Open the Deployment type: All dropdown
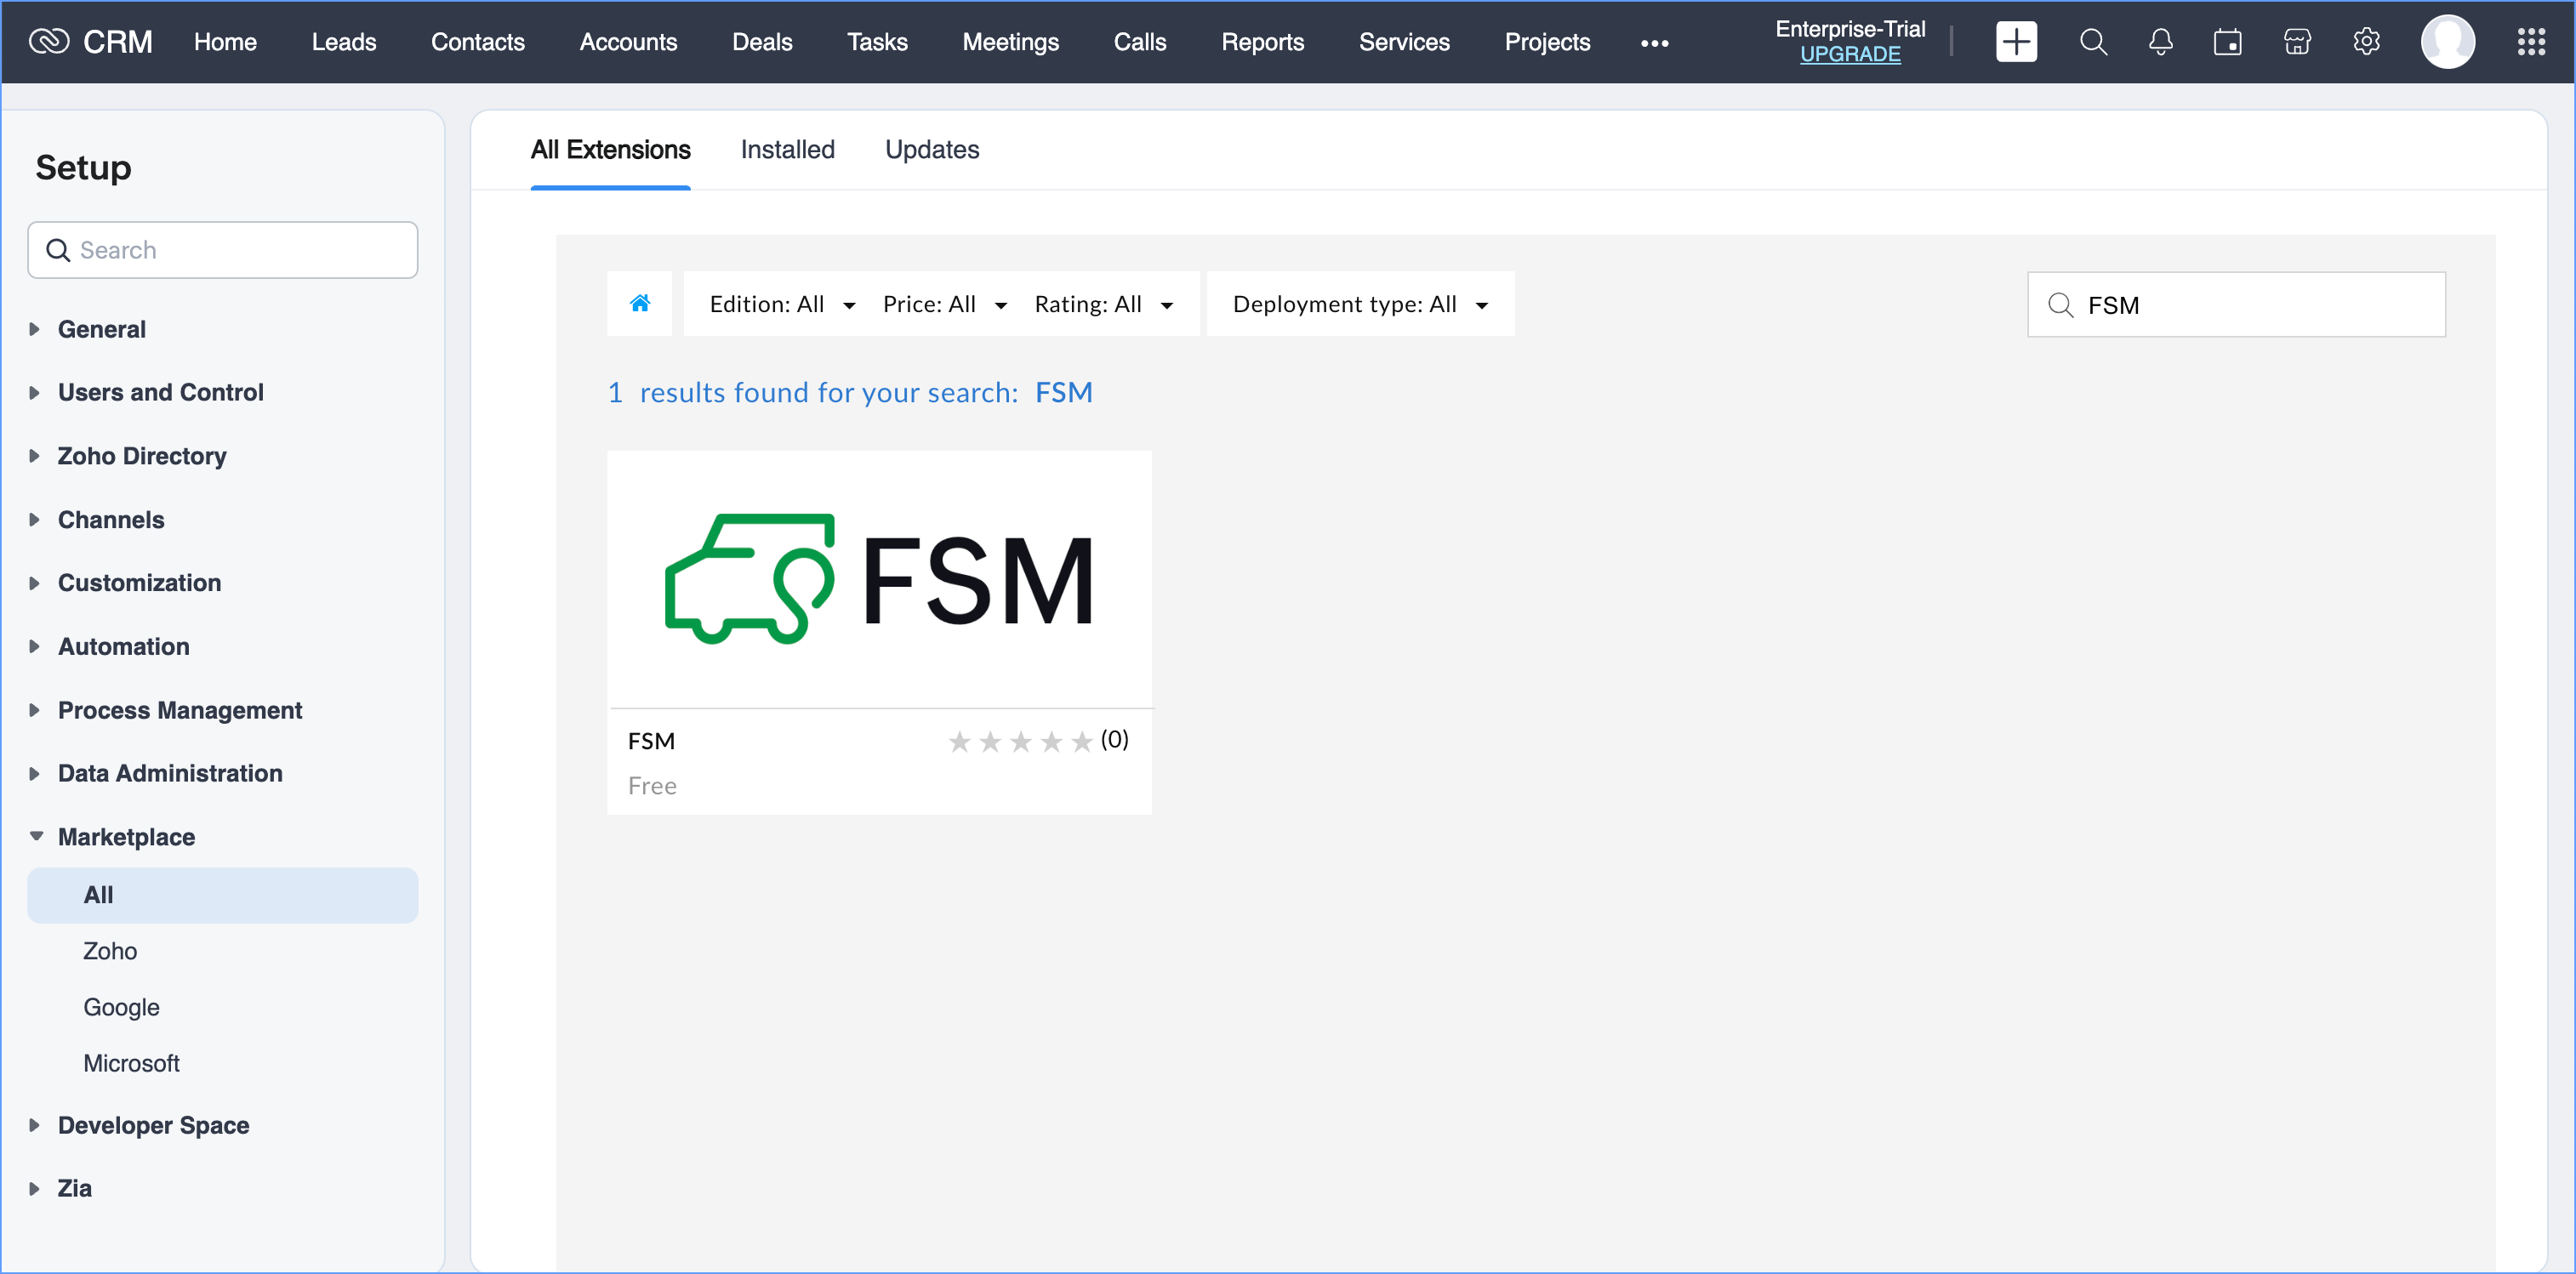2576x1274 pixels. 1360,304
